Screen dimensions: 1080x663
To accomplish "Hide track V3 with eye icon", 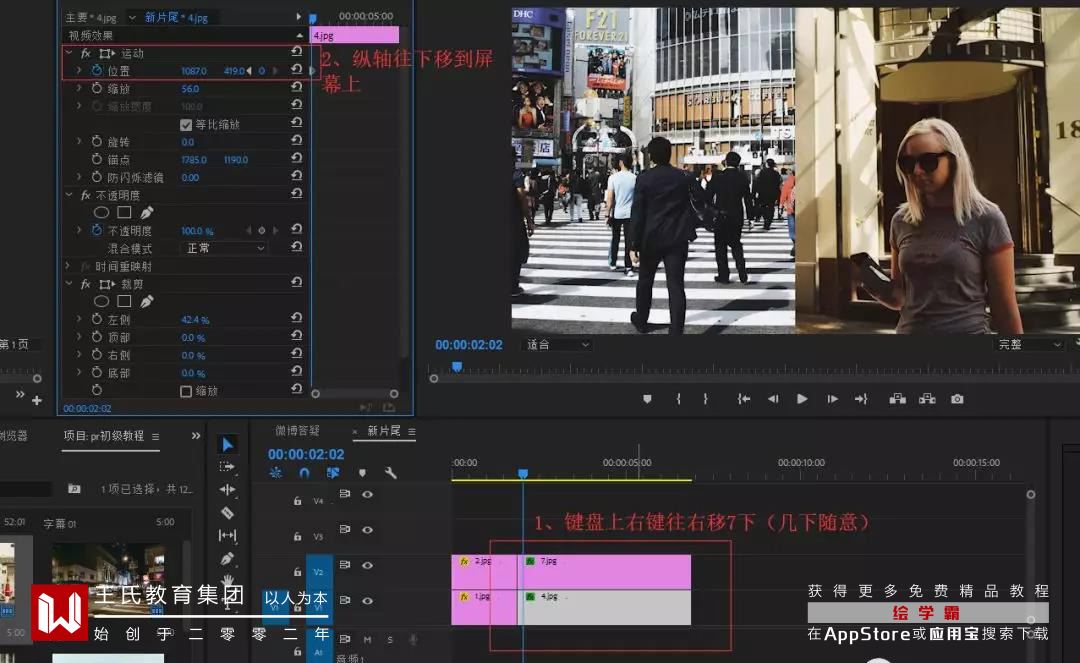I will click(368, 529).
